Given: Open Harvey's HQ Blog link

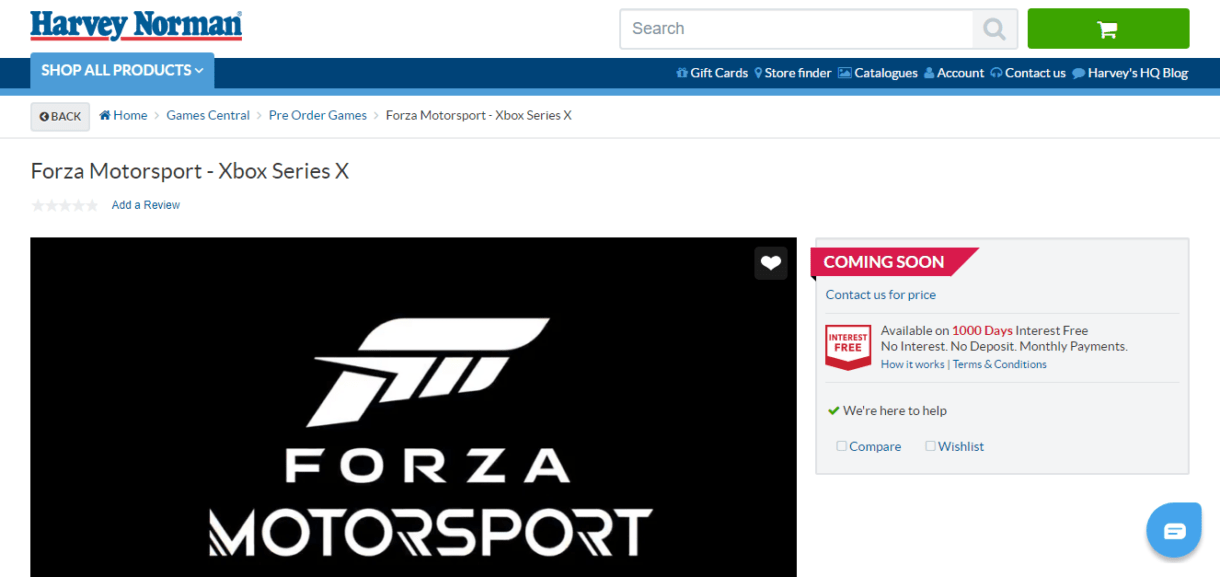Looking at the screenshot, I should coord(1130,73).
